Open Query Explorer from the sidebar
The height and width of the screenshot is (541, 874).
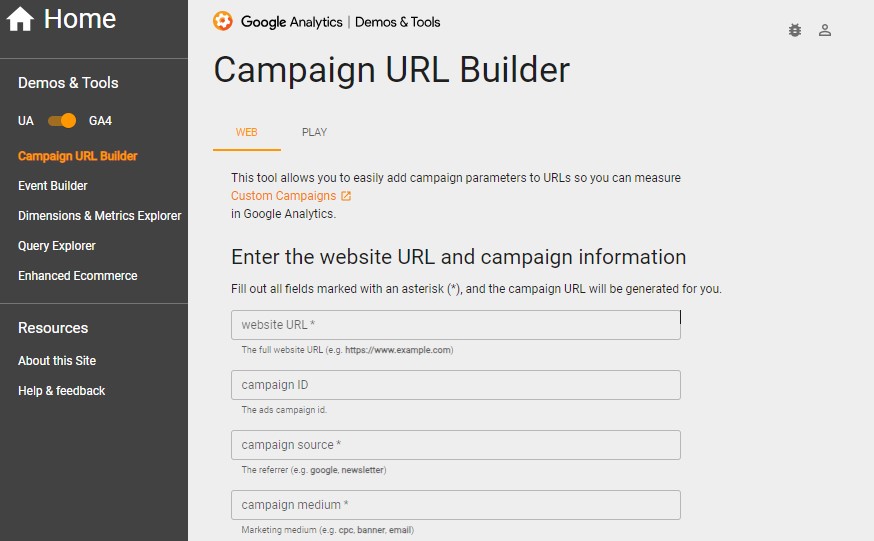[x=56, y=246]
